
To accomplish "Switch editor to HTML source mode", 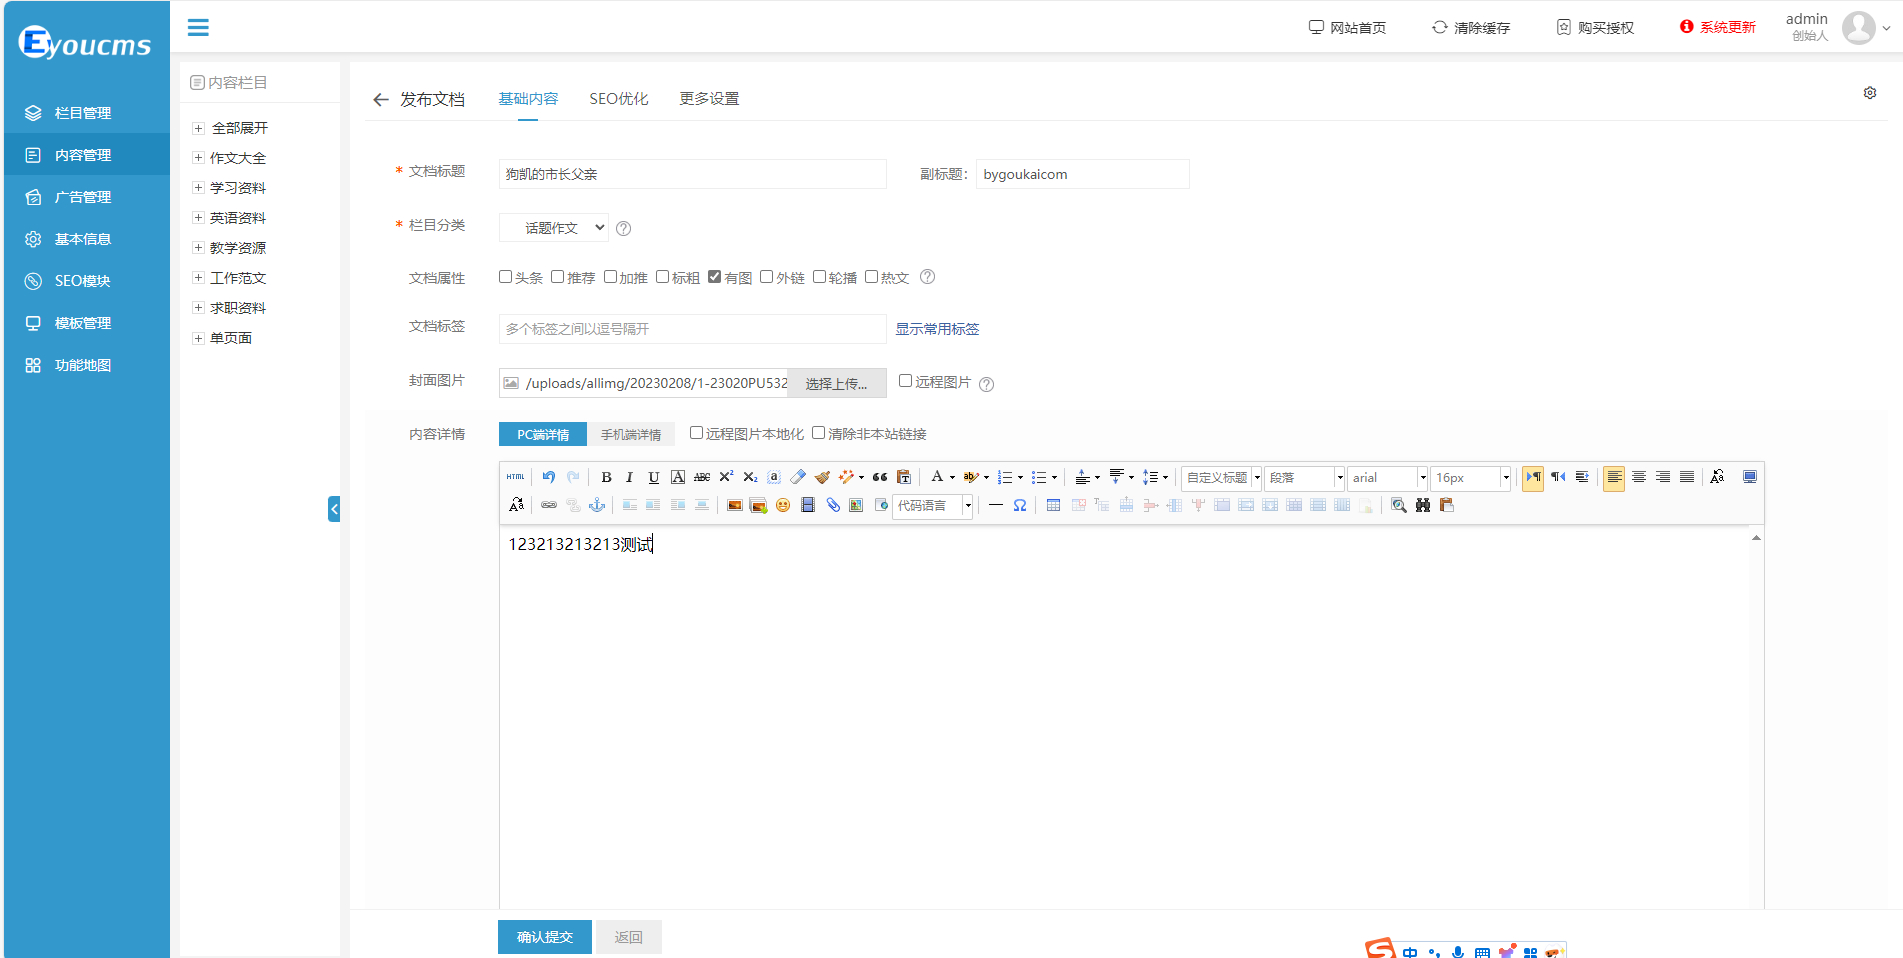I will [x=515, y=477].
